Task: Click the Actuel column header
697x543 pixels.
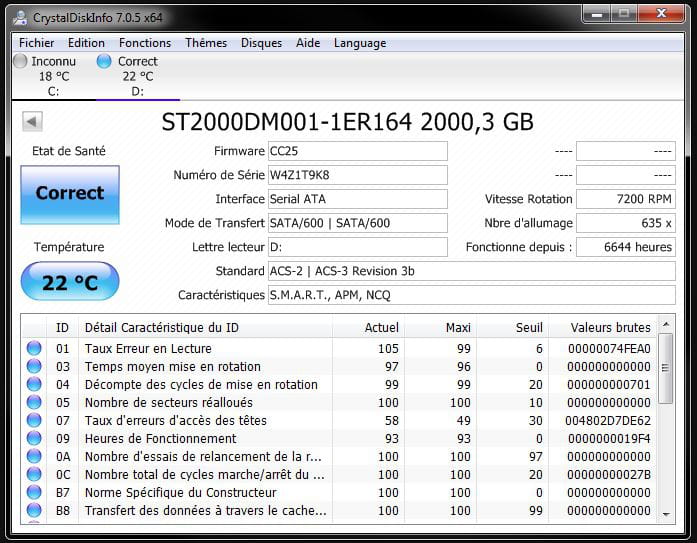Action: [x=368, y=327]
